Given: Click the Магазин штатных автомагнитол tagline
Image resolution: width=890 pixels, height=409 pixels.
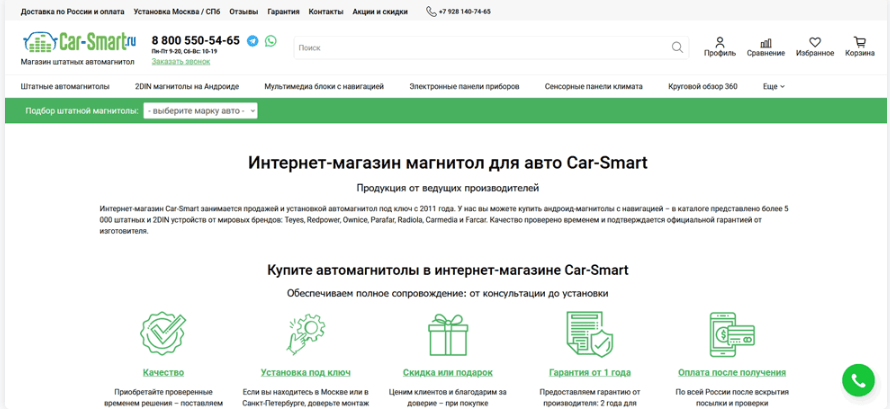Looking at the screenshot, I should [x=78, y=62].
